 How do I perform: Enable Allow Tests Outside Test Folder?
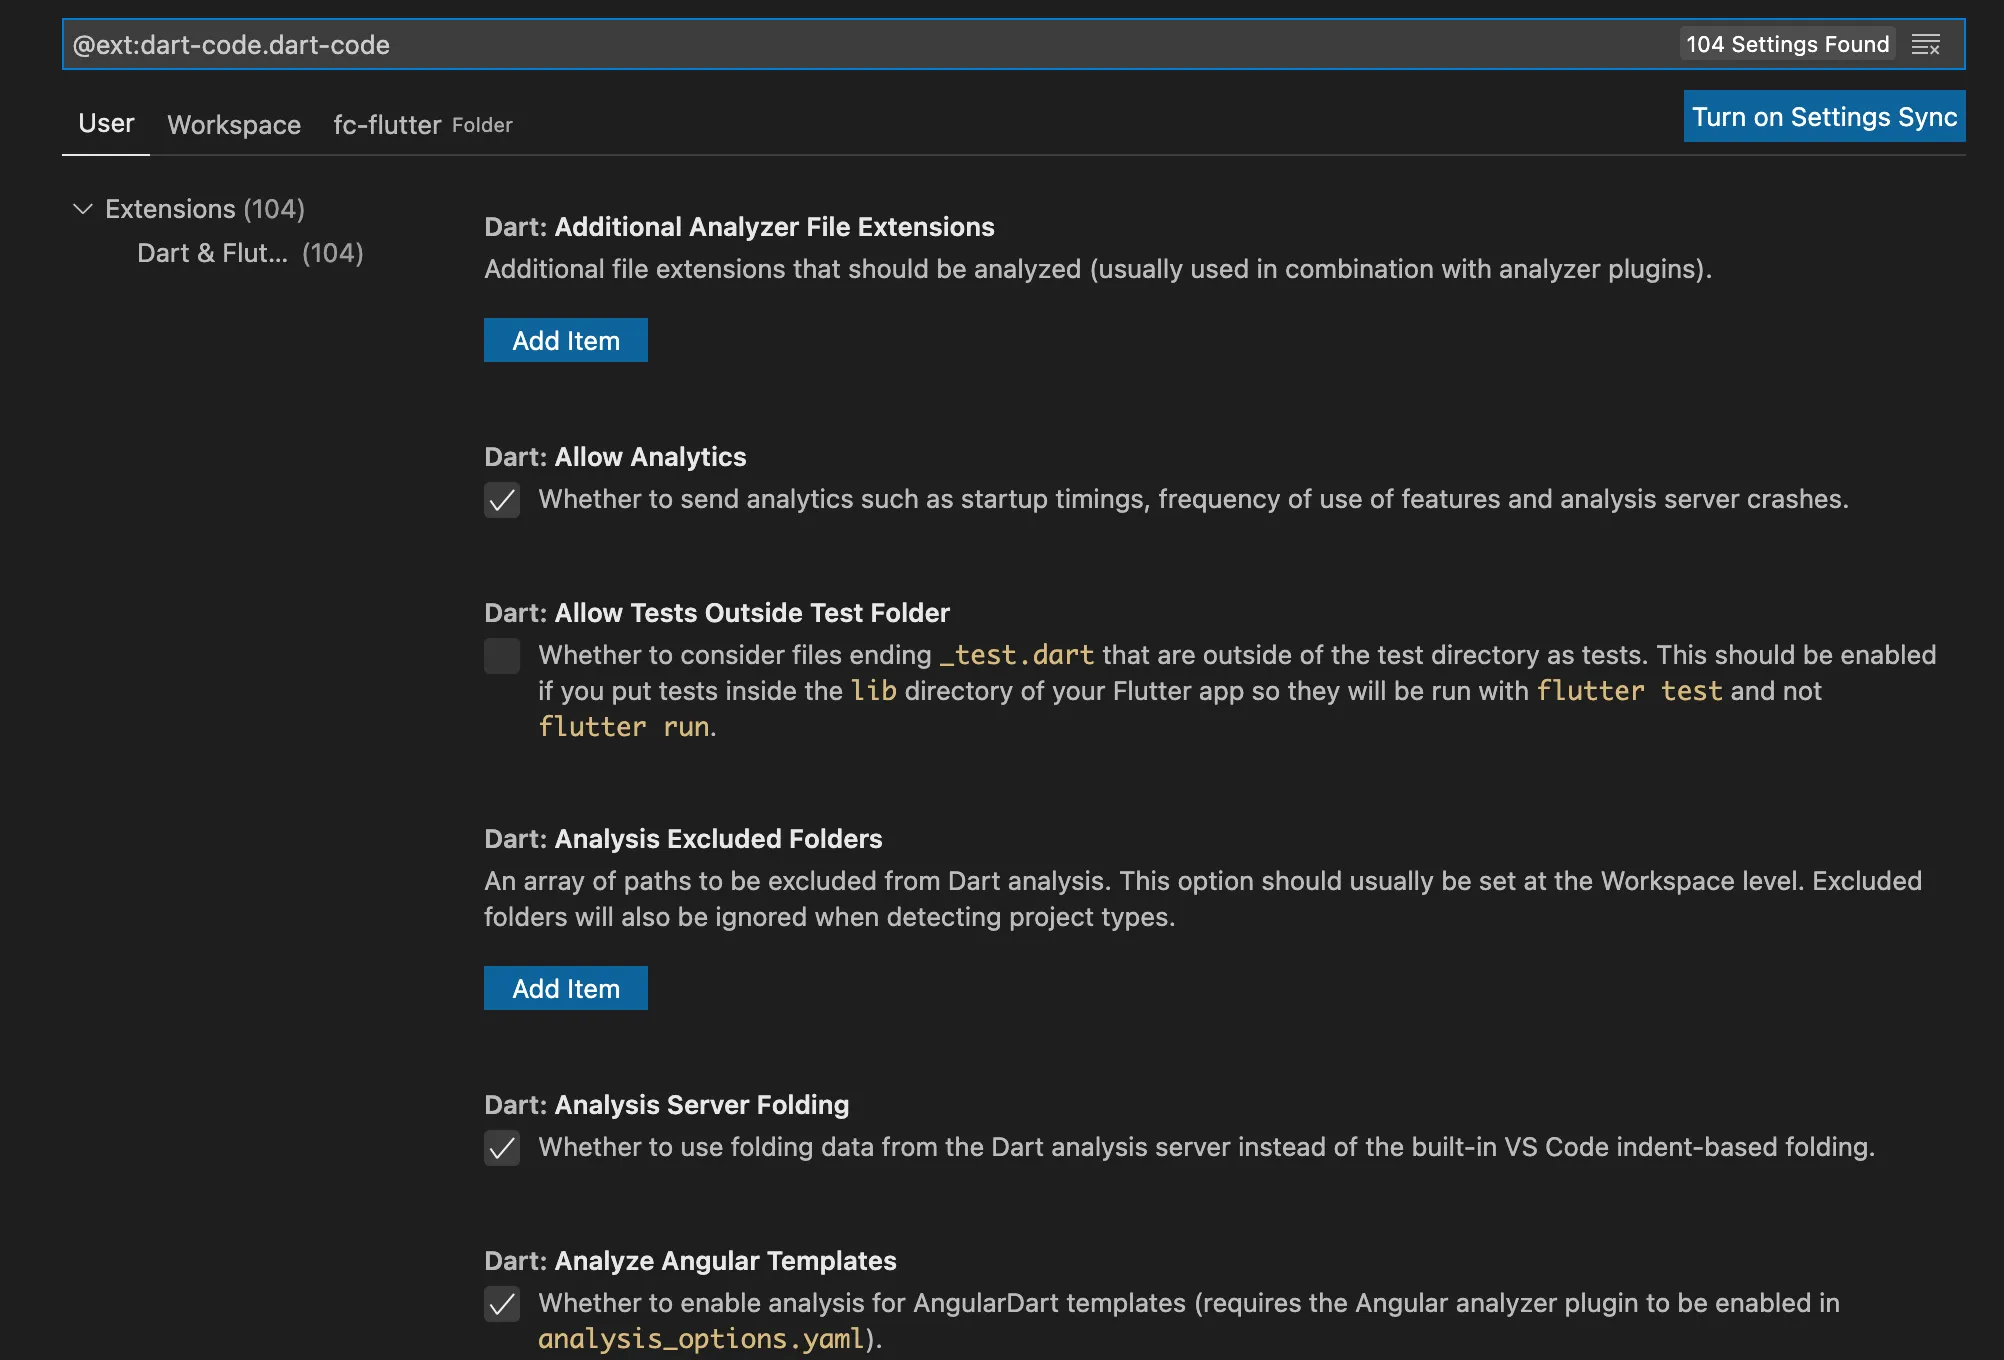[502, 656]
